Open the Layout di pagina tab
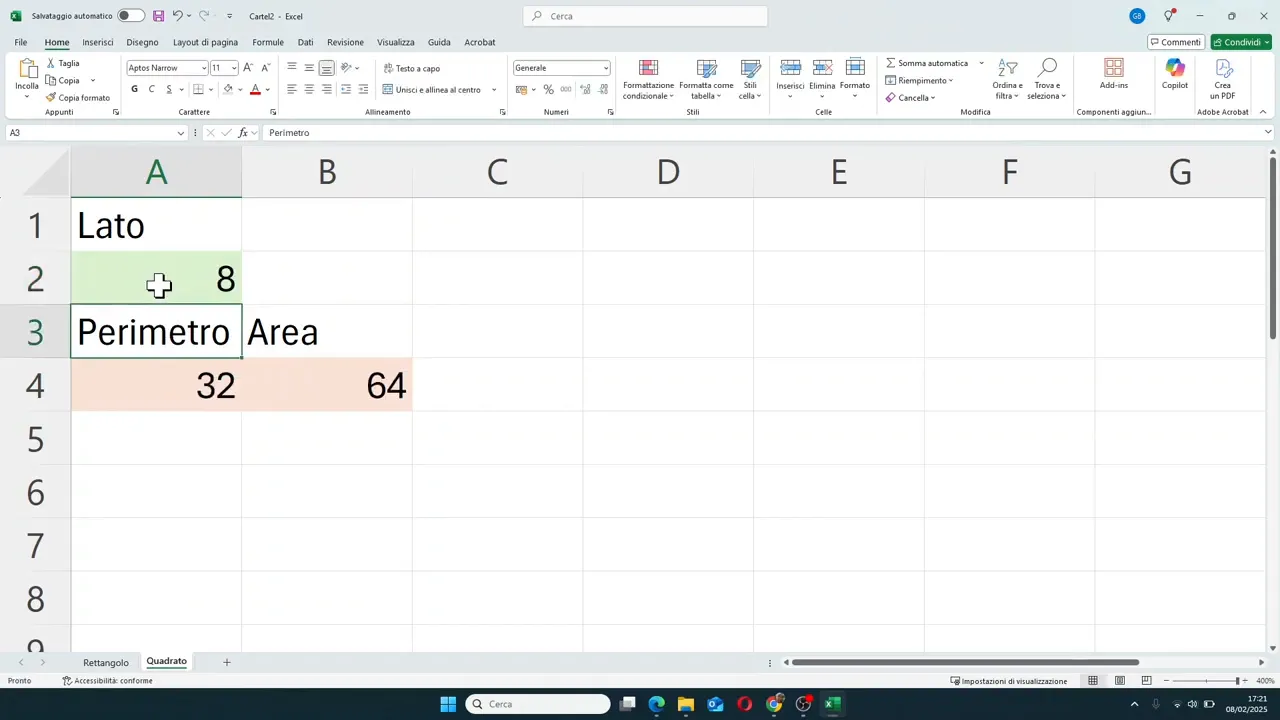The width and height of the screenshot is (1280, 720). 205,42
